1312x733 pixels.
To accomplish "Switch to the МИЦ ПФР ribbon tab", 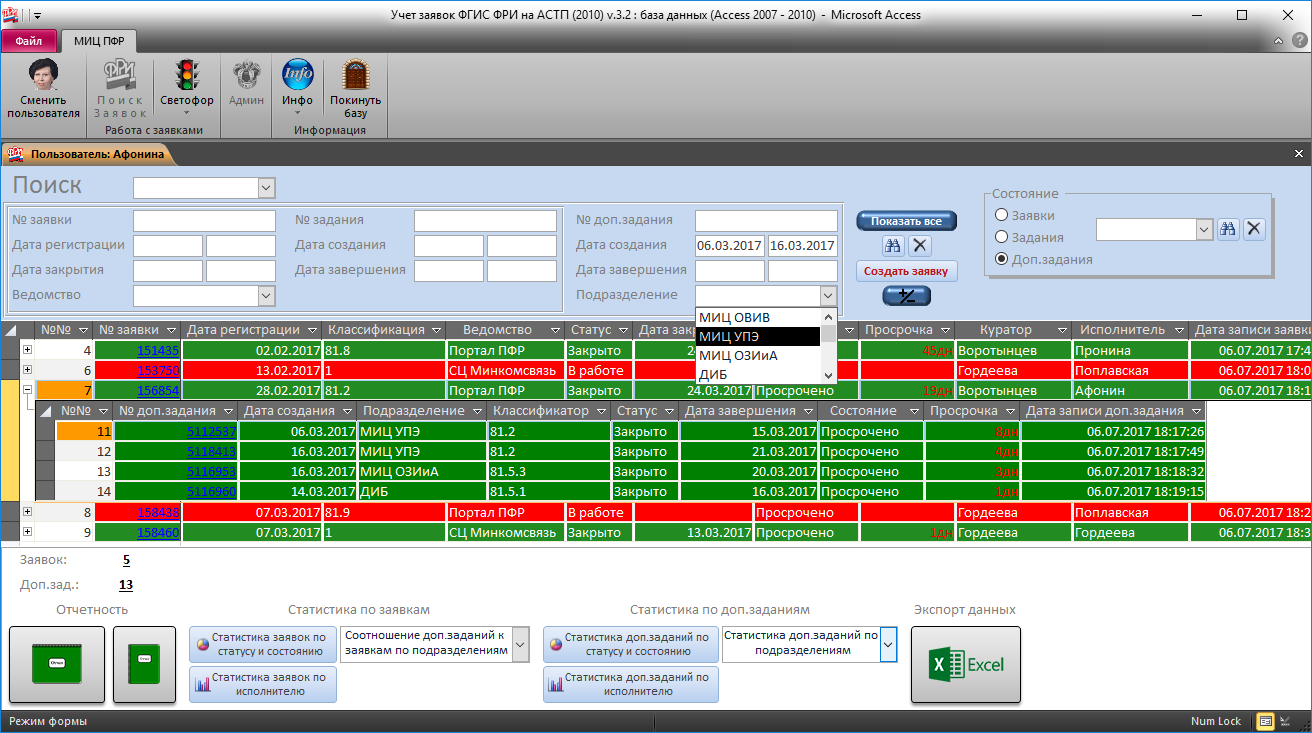I will pos(99,41).
